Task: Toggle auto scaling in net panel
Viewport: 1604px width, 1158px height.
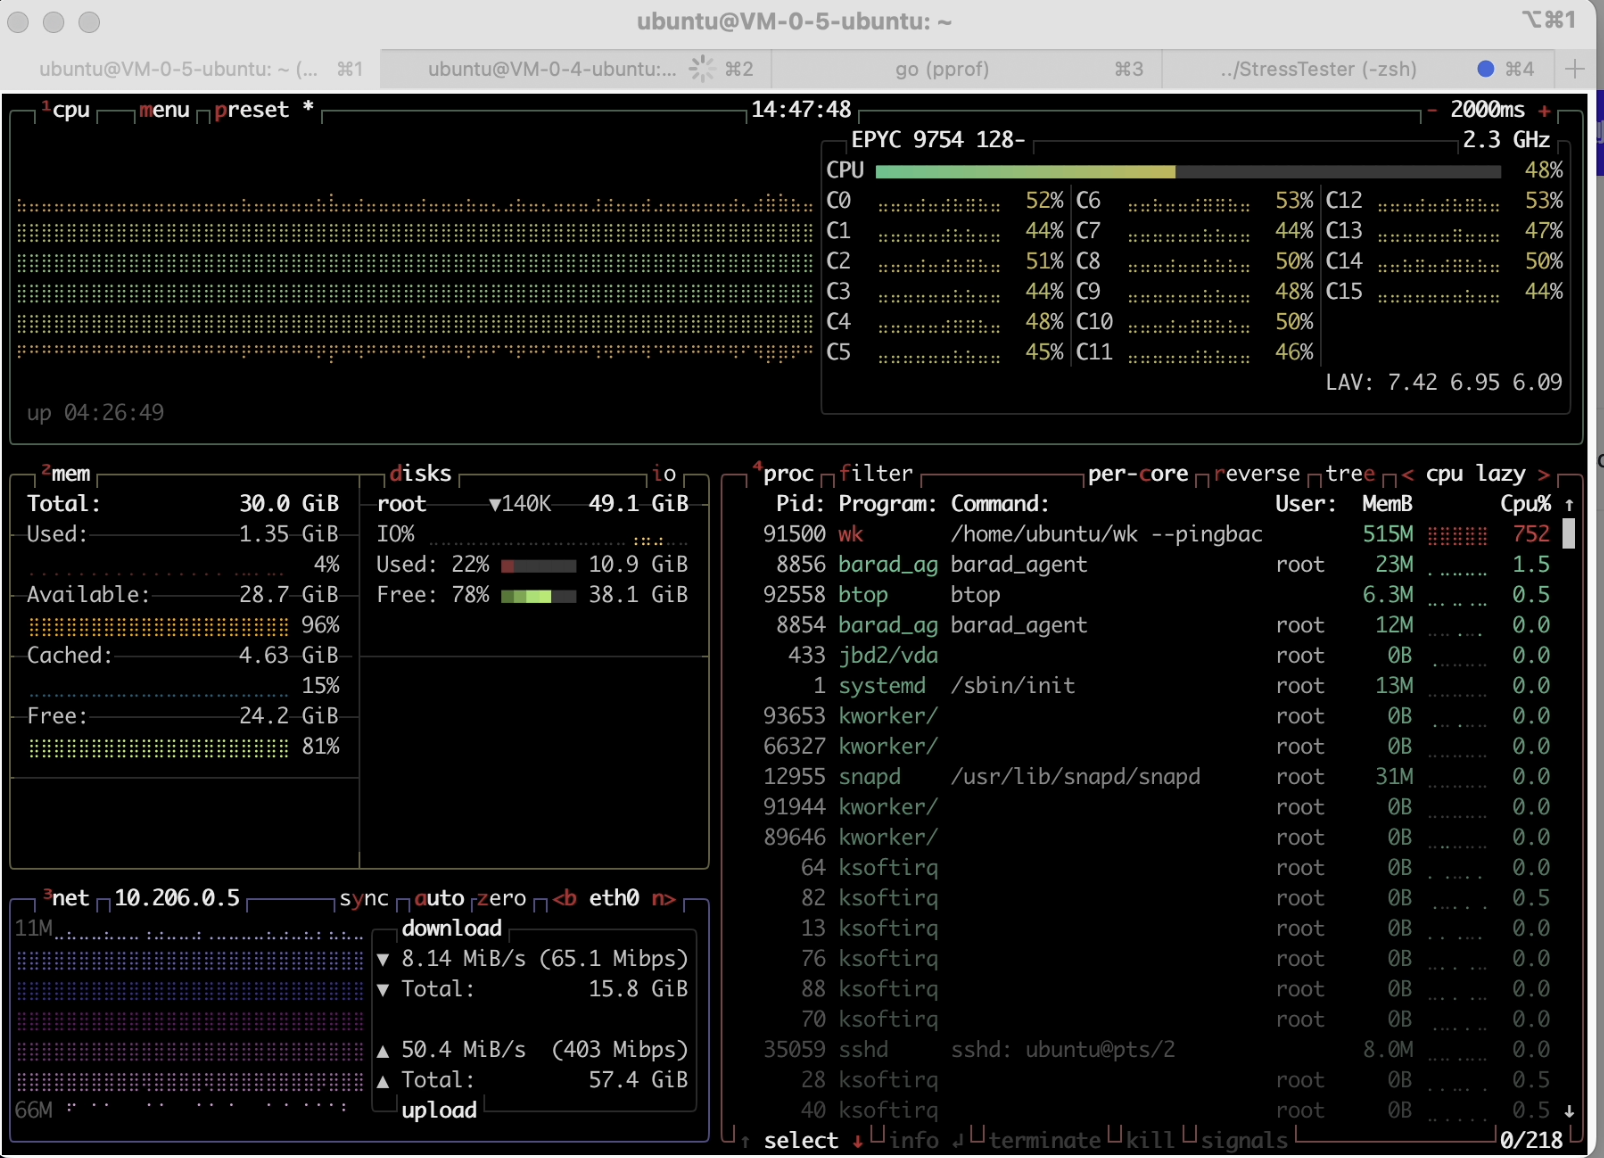Action: [x=439, y=898]
